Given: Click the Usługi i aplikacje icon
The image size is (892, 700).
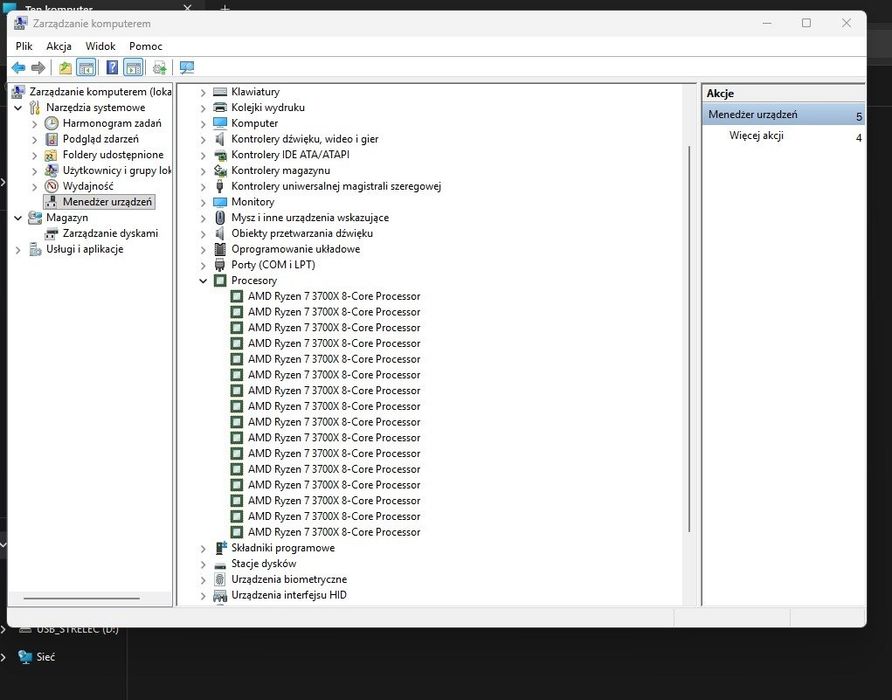Looking at the screenshot, I should pyautogui.click(x=35, y=249).
